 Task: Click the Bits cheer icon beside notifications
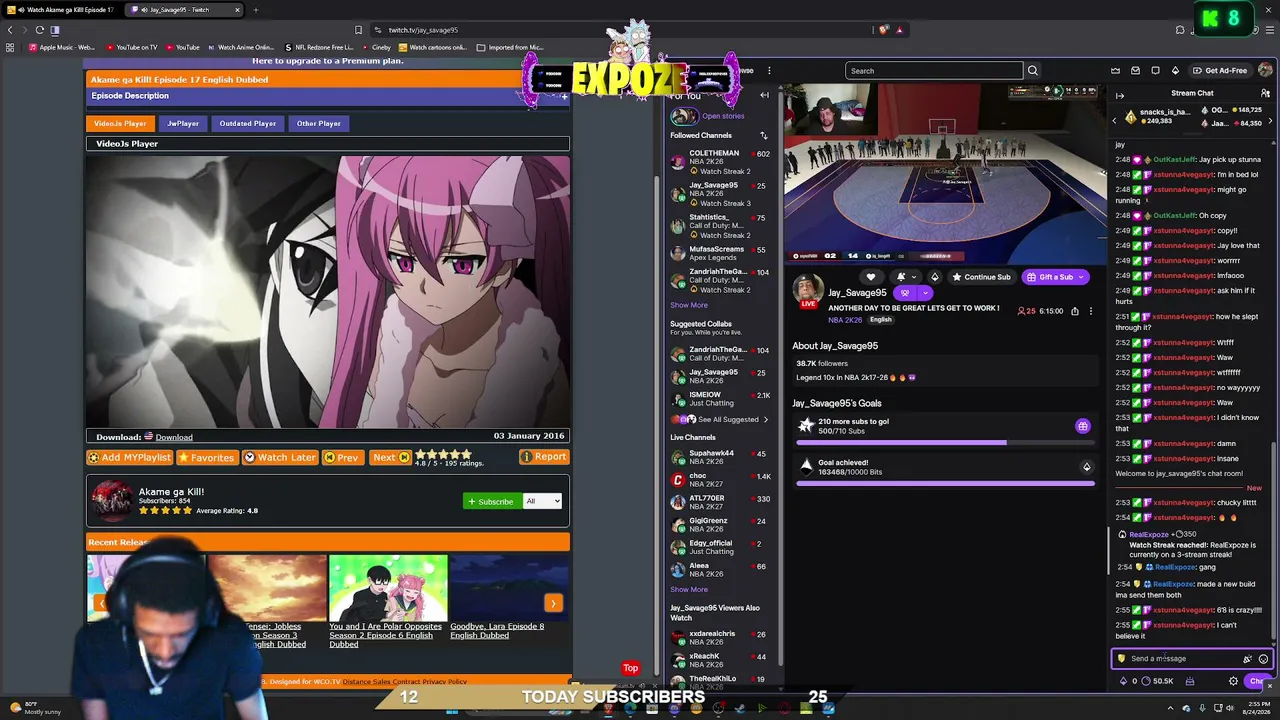pyautogui.click(x=935, y=277)
